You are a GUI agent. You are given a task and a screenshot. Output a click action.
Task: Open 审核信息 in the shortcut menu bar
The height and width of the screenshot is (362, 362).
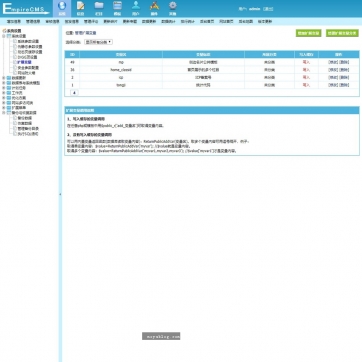tap(52, 21)
